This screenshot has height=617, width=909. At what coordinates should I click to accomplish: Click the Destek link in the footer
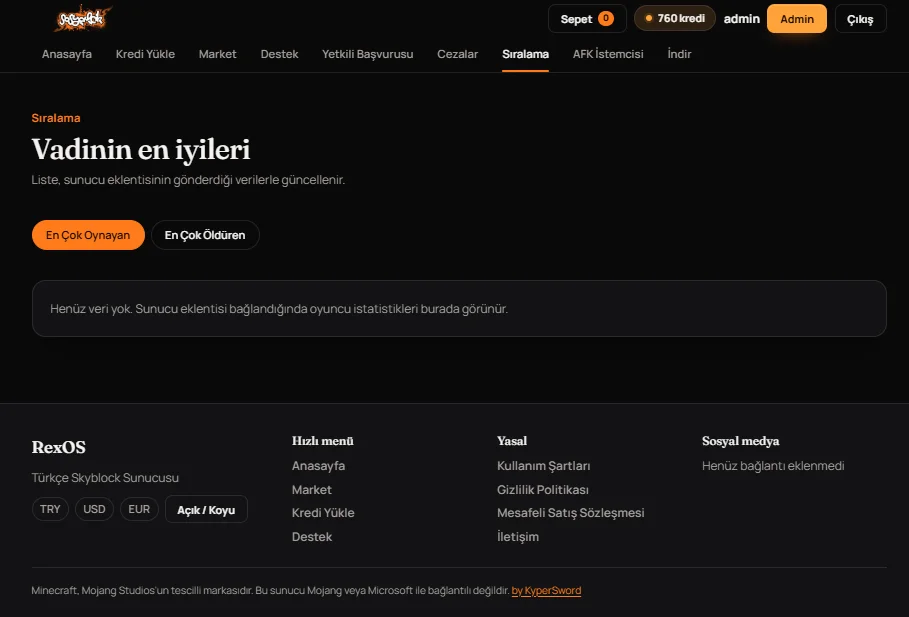pos(312,536)
